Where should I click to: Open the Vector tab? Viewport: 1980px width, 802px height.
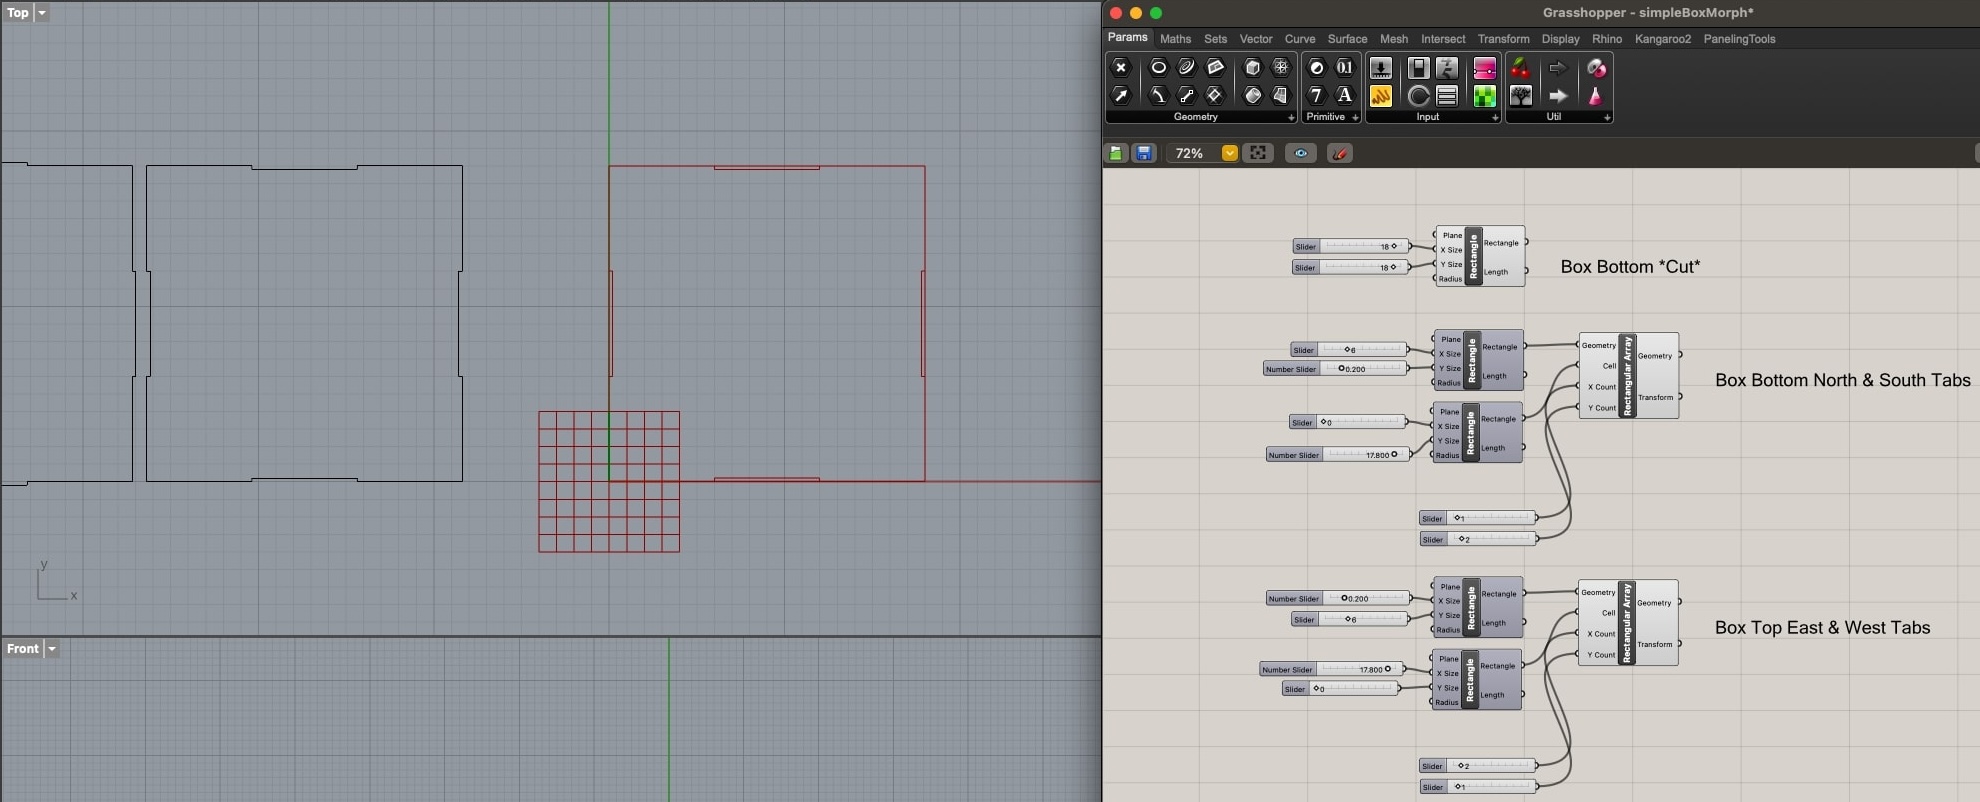(1256, 39)
